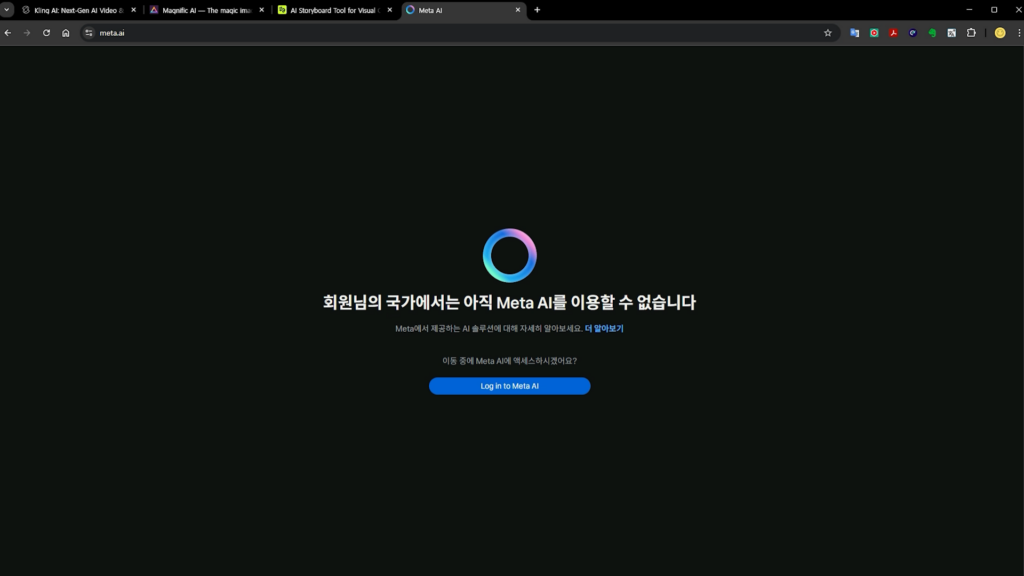Switch to the Magnific AI tab
Image resolution: width=1024 pixels, height=576 pixels.
coord(206,10)
